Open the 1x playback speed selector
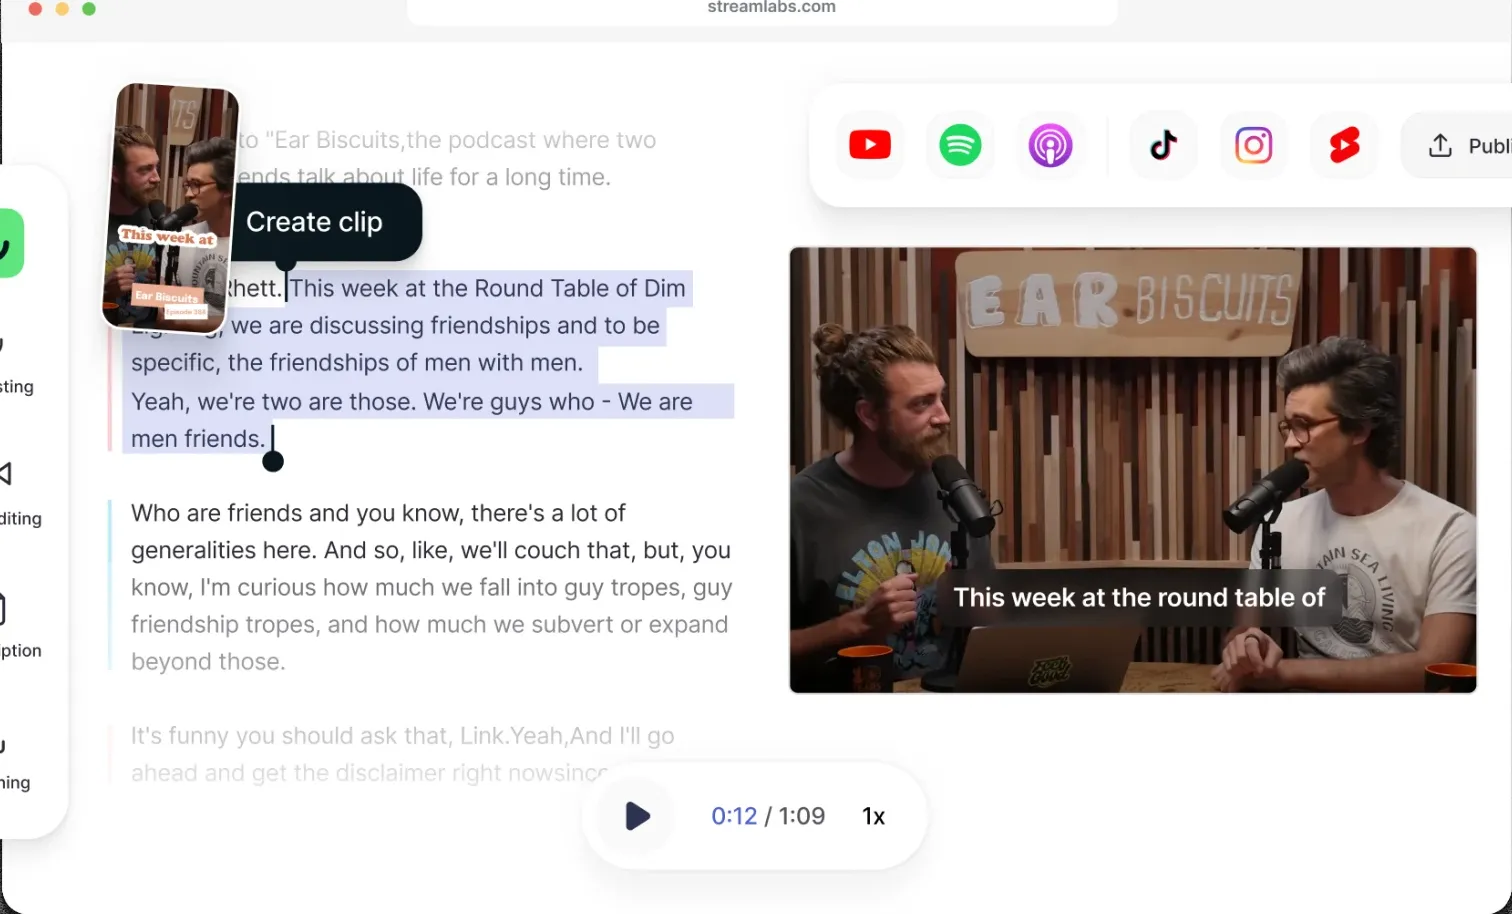 pyautogui.click(x=873, y=816)
